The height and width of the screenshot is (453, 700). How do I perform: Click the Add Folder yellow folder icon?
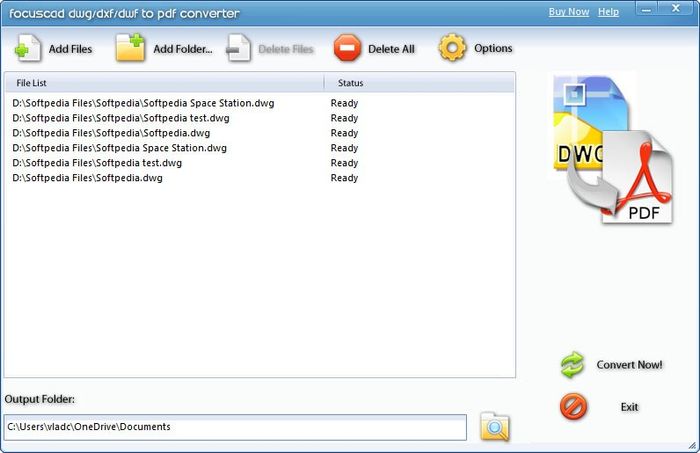point(130,47)
